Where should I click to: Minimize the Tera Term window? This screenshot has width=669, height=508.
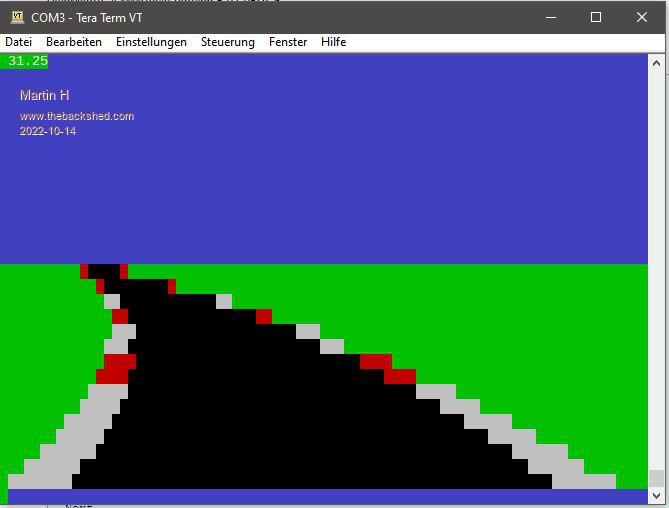(x=550, y=17)
